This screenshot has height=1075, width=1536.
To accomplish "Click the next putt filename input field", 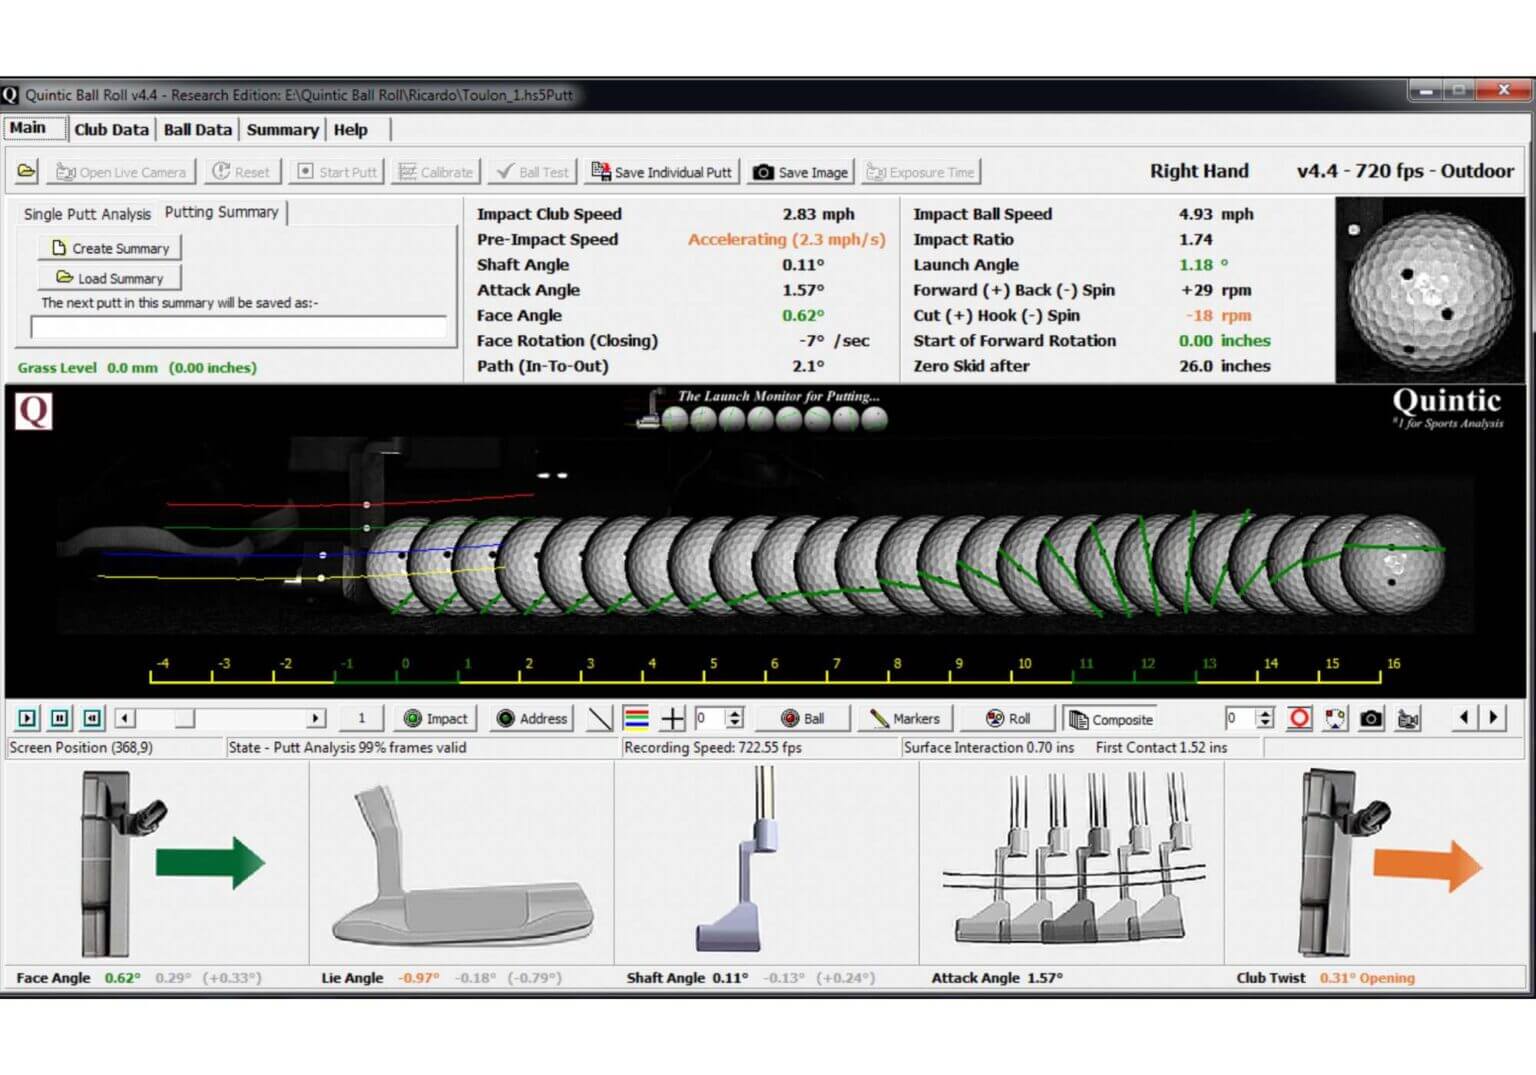I will click(x=238, y=327).
